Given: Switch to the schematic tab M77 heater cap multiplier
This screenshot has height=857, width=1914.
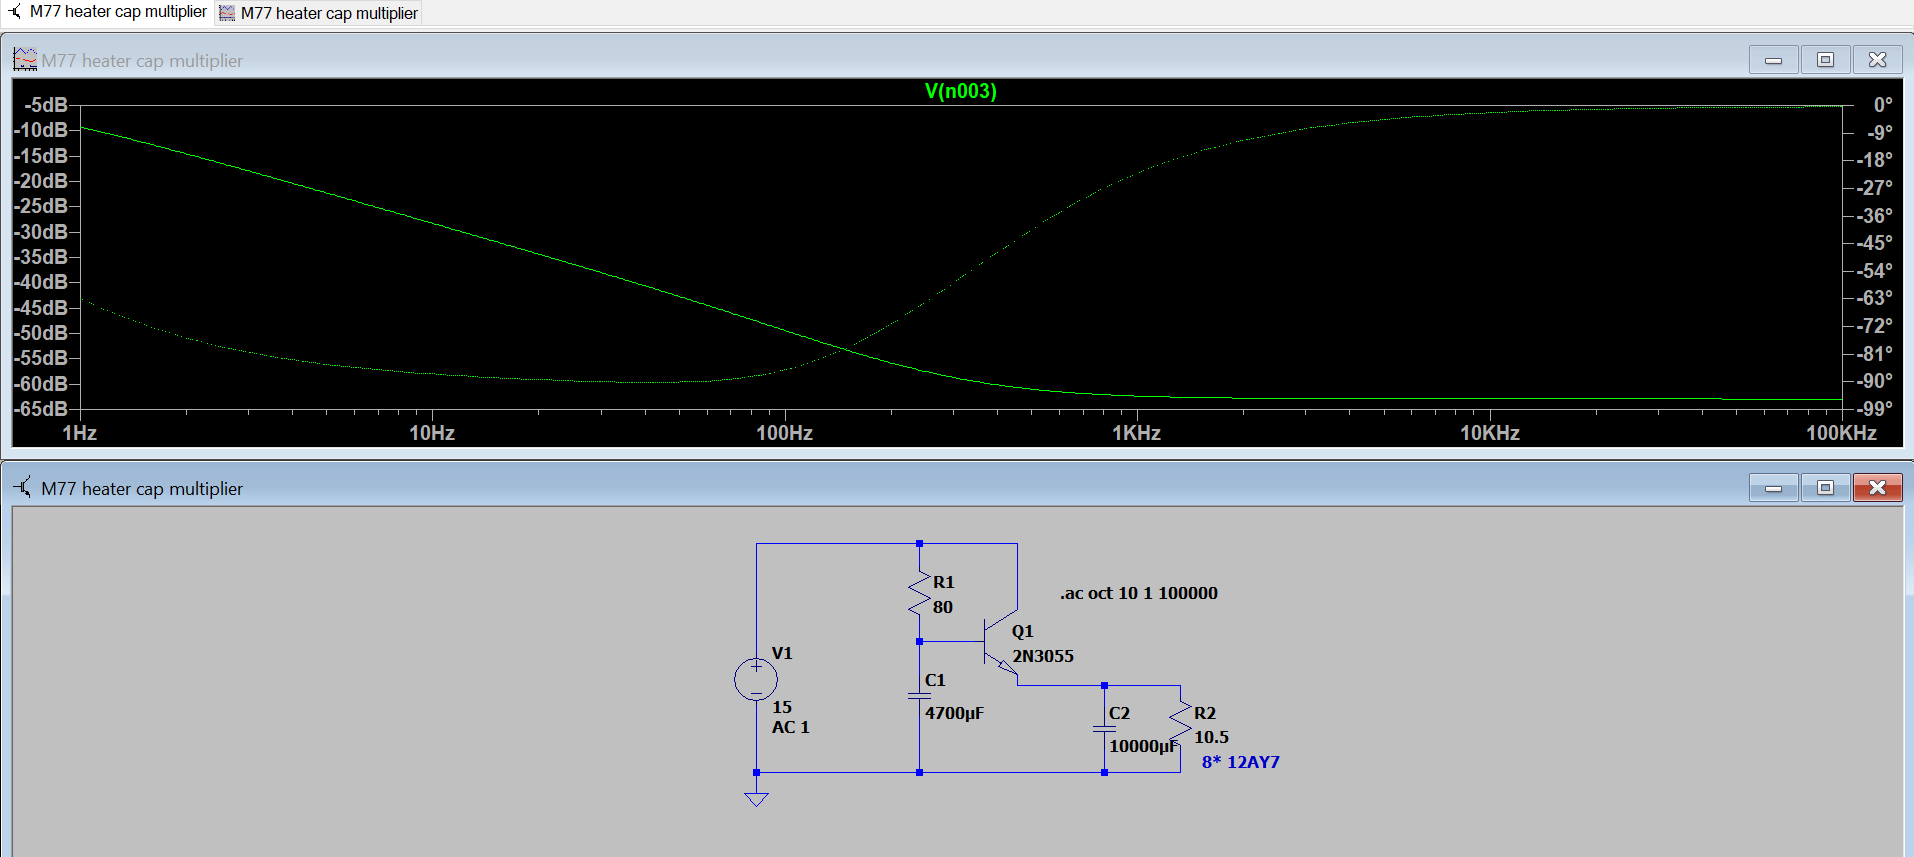Looking at the screenshot, I should coord(108,12).
